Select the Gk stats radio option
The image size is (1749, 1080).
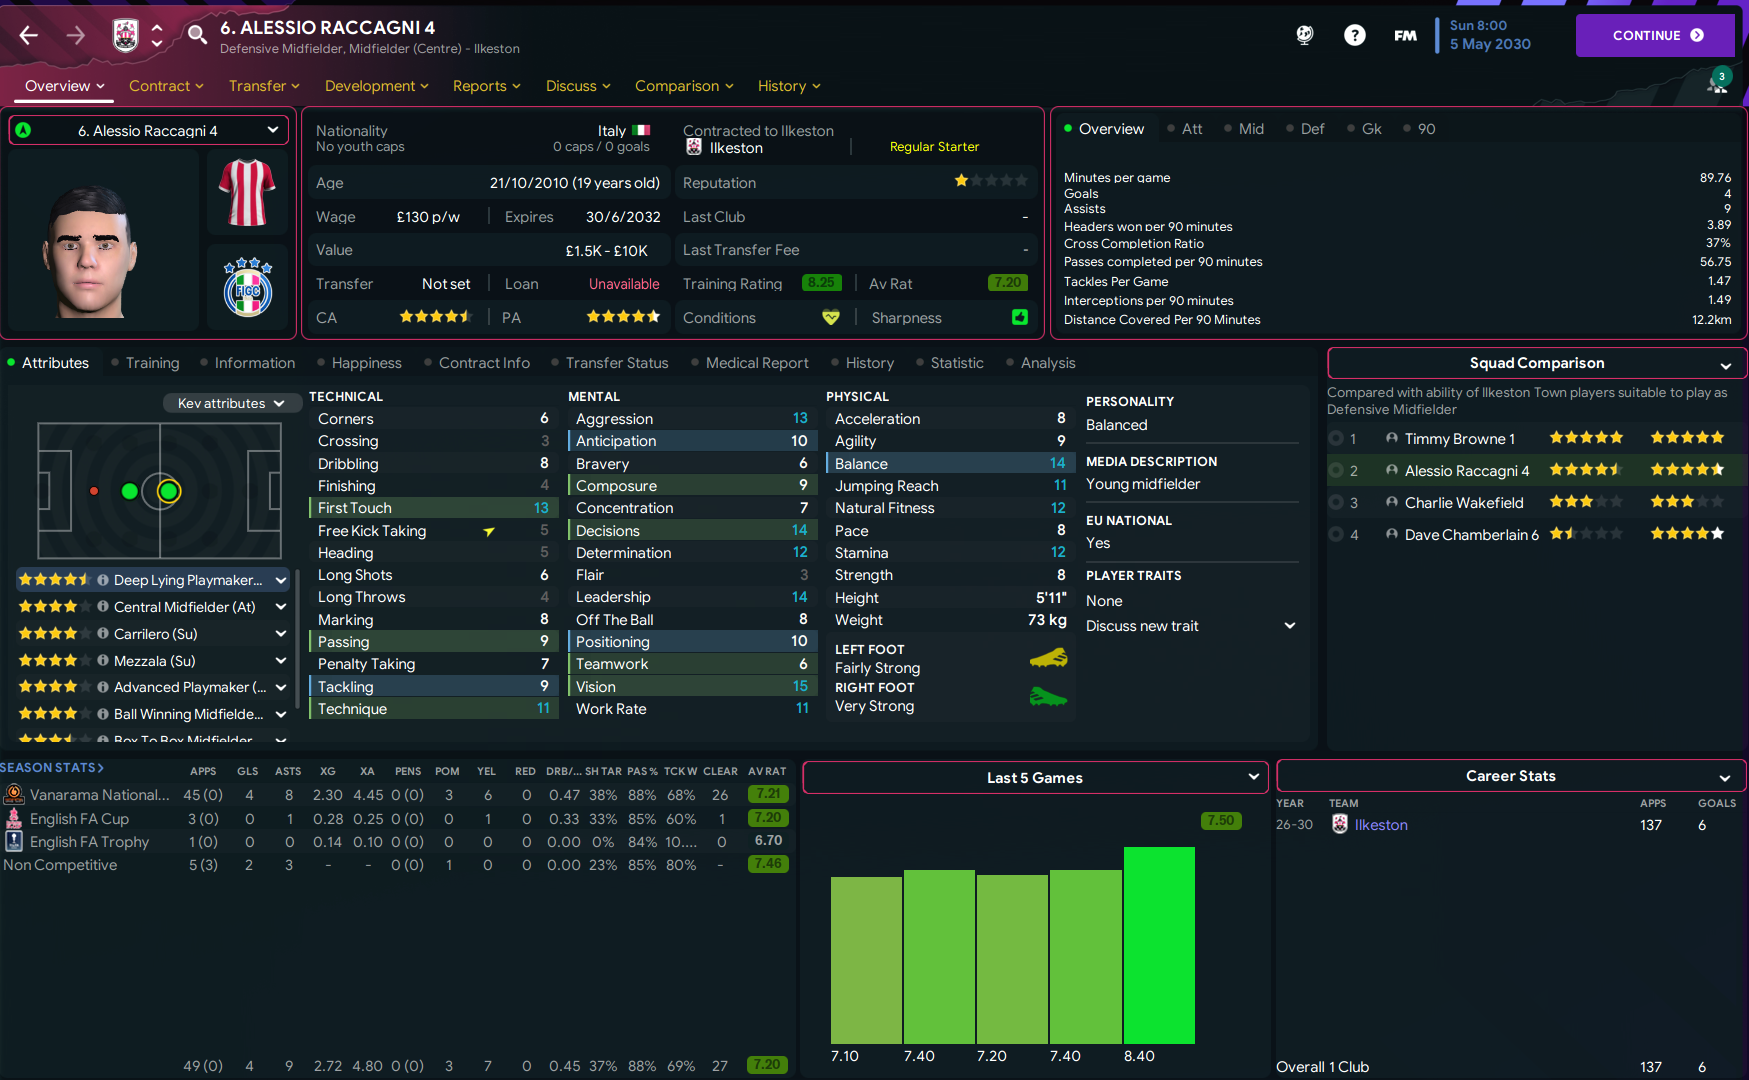point(1364,129)
